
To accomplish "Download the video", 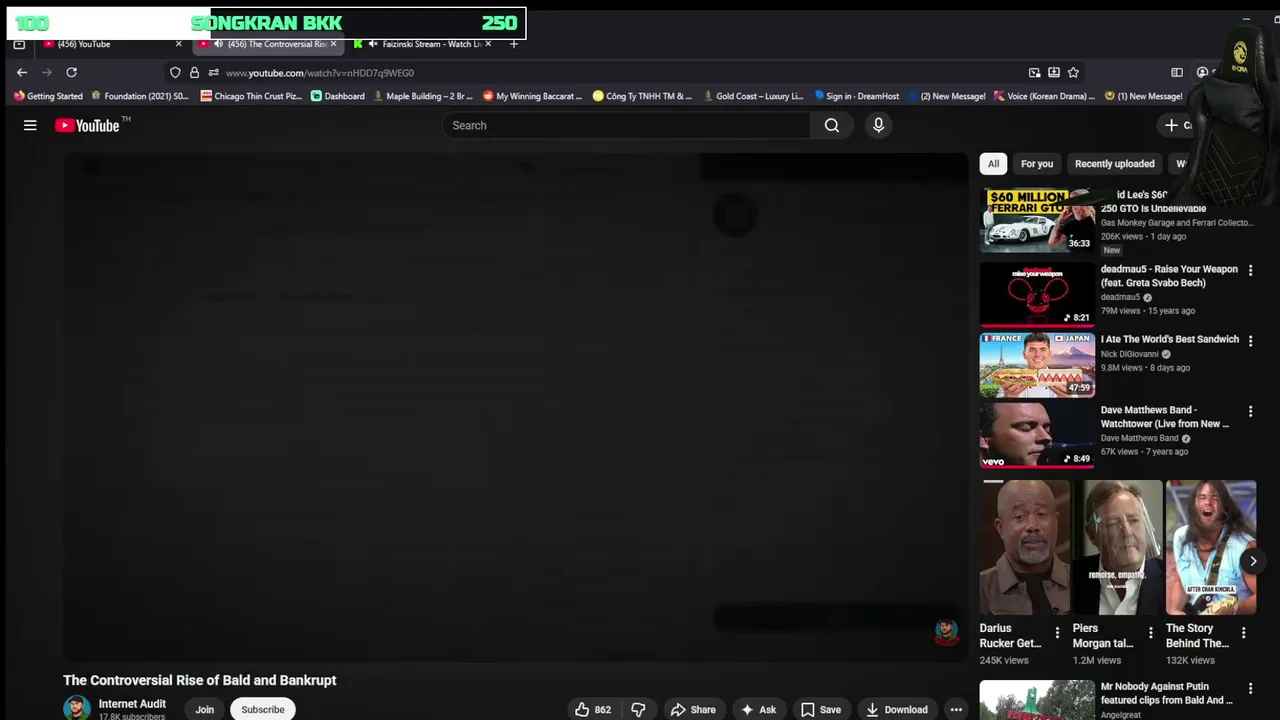I will tap(897, 709).
